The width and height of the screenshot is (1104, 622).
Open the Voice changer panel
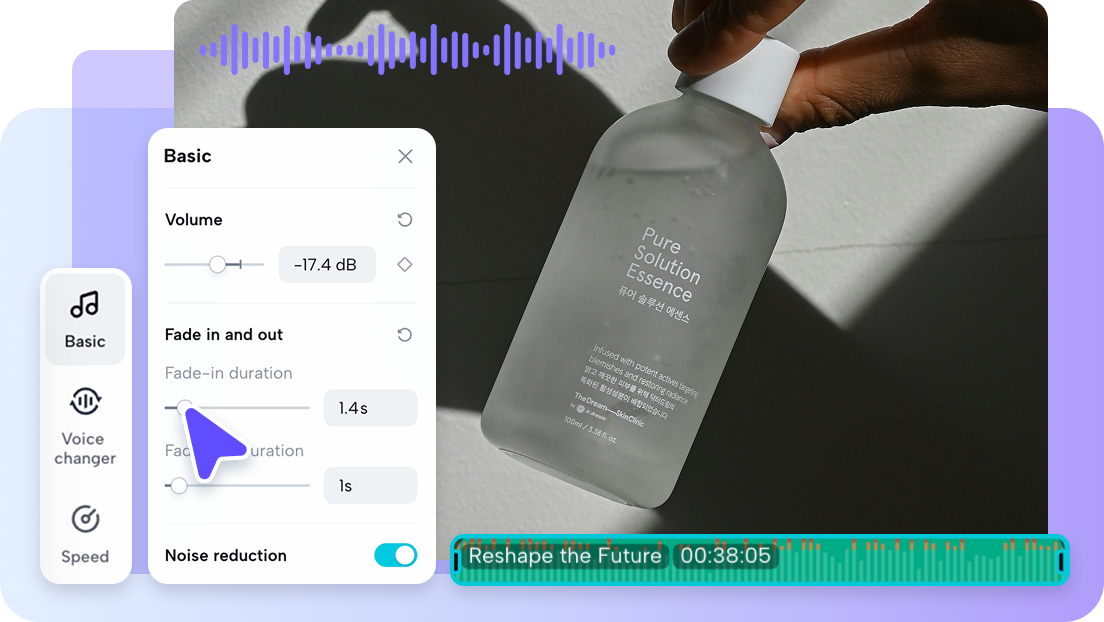pyautogui.click(x=85, y=420)
